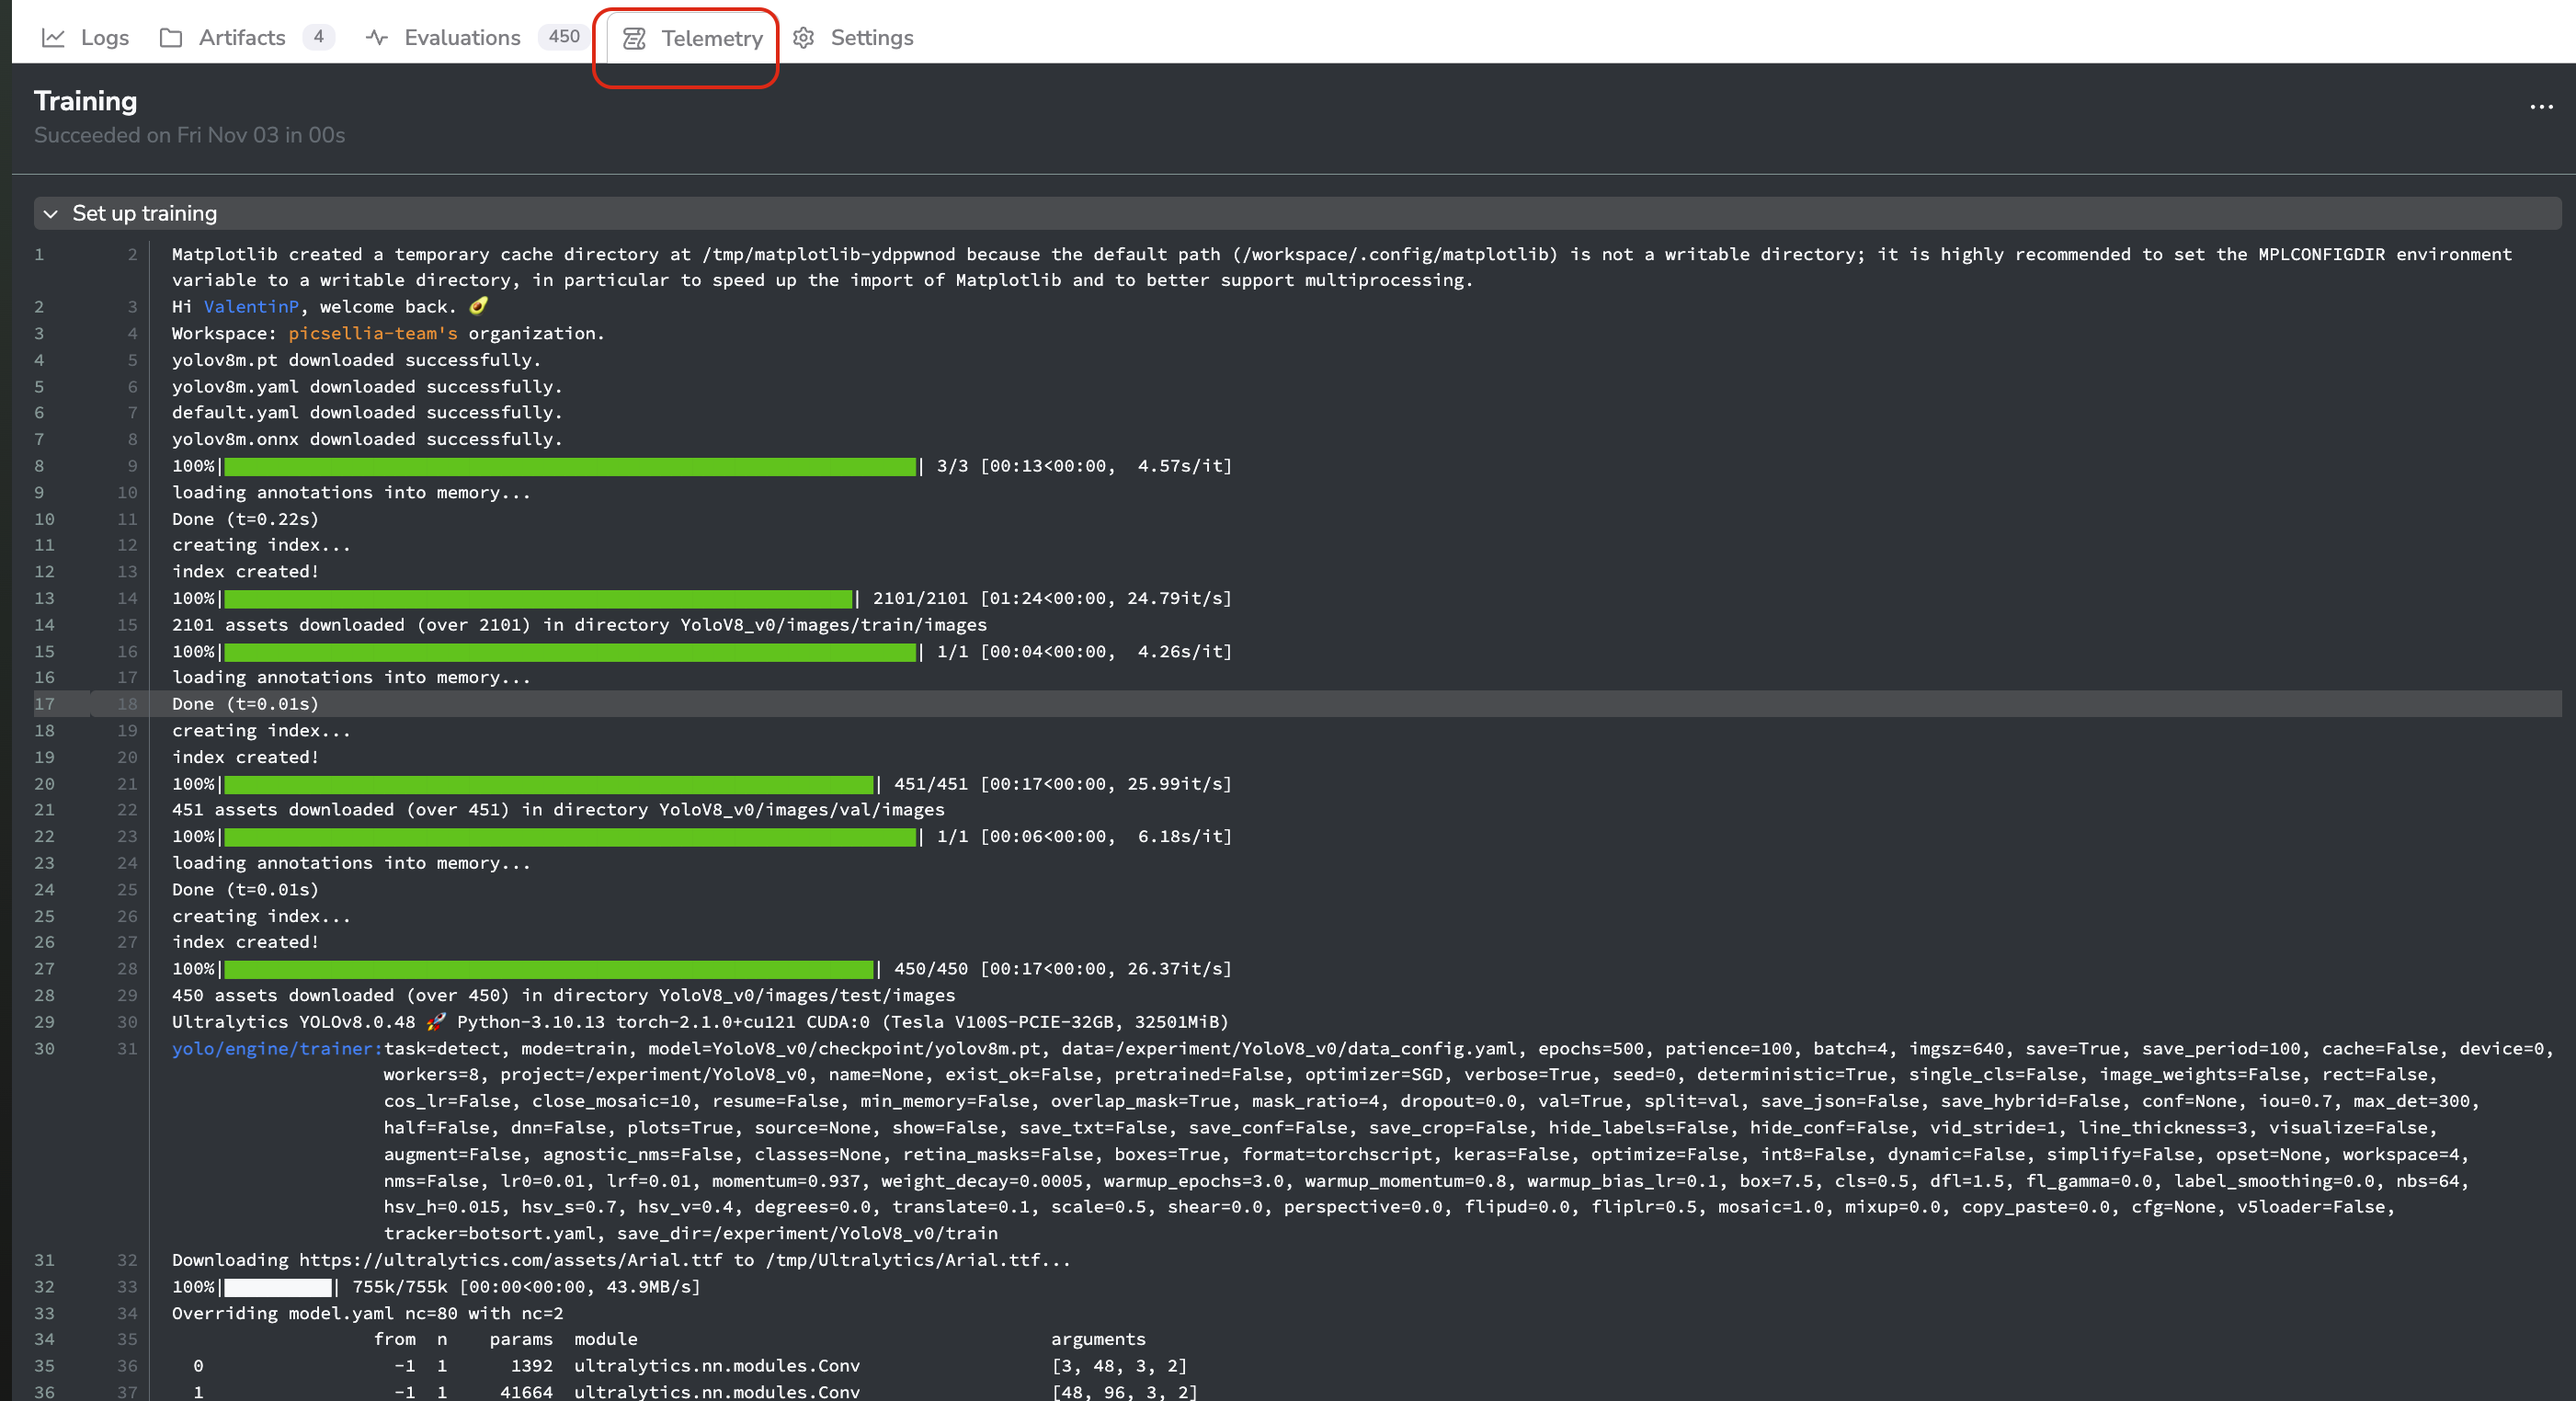Click '450 assets downloaded' log line
The width and height of the screenshot is (2576, 1401).
click(x=563, y=996)
